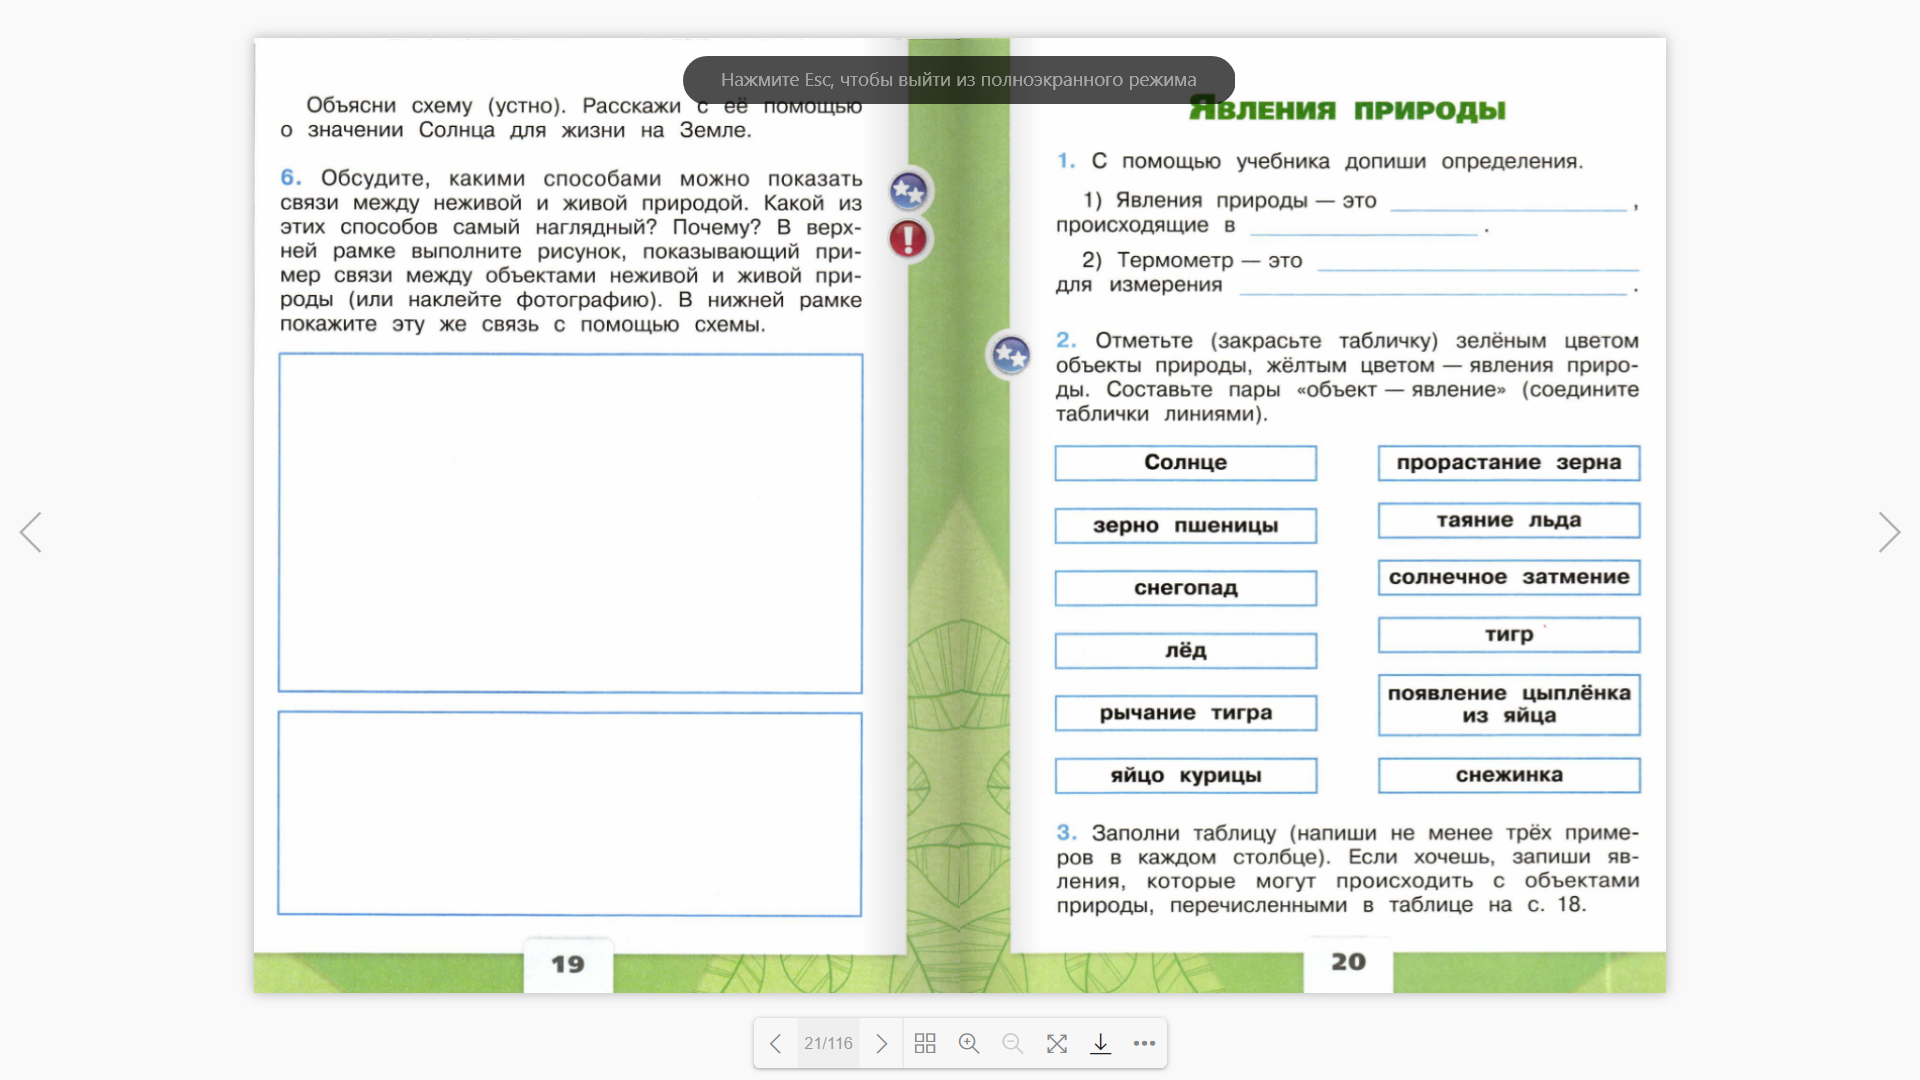
Task: Select the 'яйцо курицы' box
Action: (1185, 776)
